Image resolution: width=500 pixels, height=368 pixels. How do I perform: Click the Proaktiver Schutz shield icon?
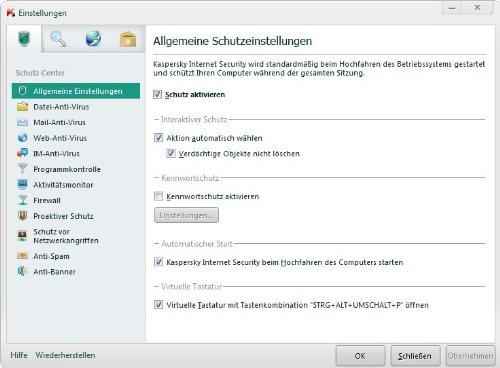[x=22, y=216]
